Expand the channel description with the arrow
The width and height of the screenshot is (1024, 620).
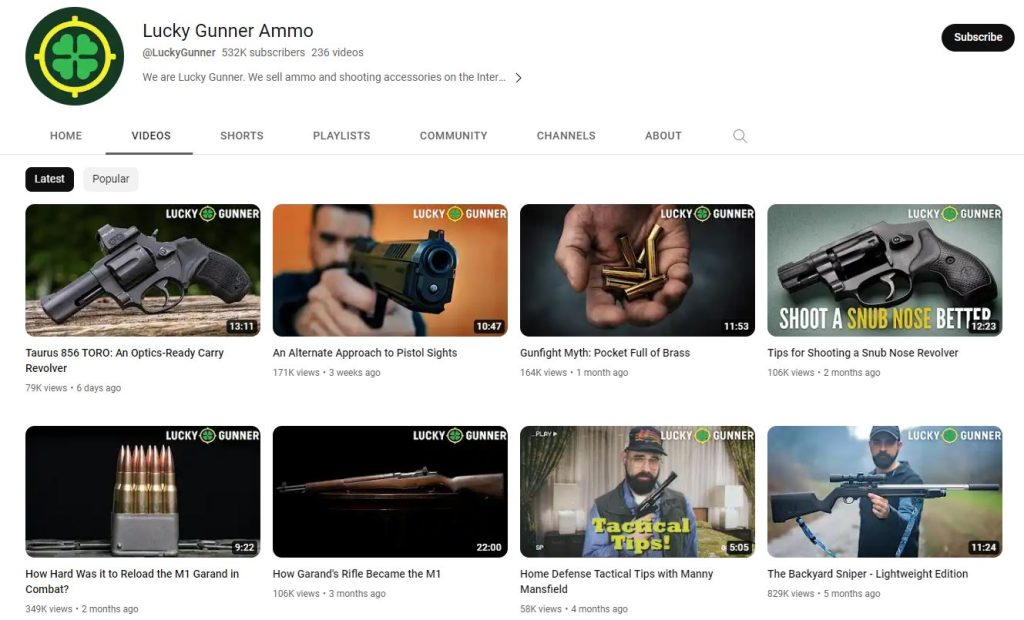coord(518,77)
